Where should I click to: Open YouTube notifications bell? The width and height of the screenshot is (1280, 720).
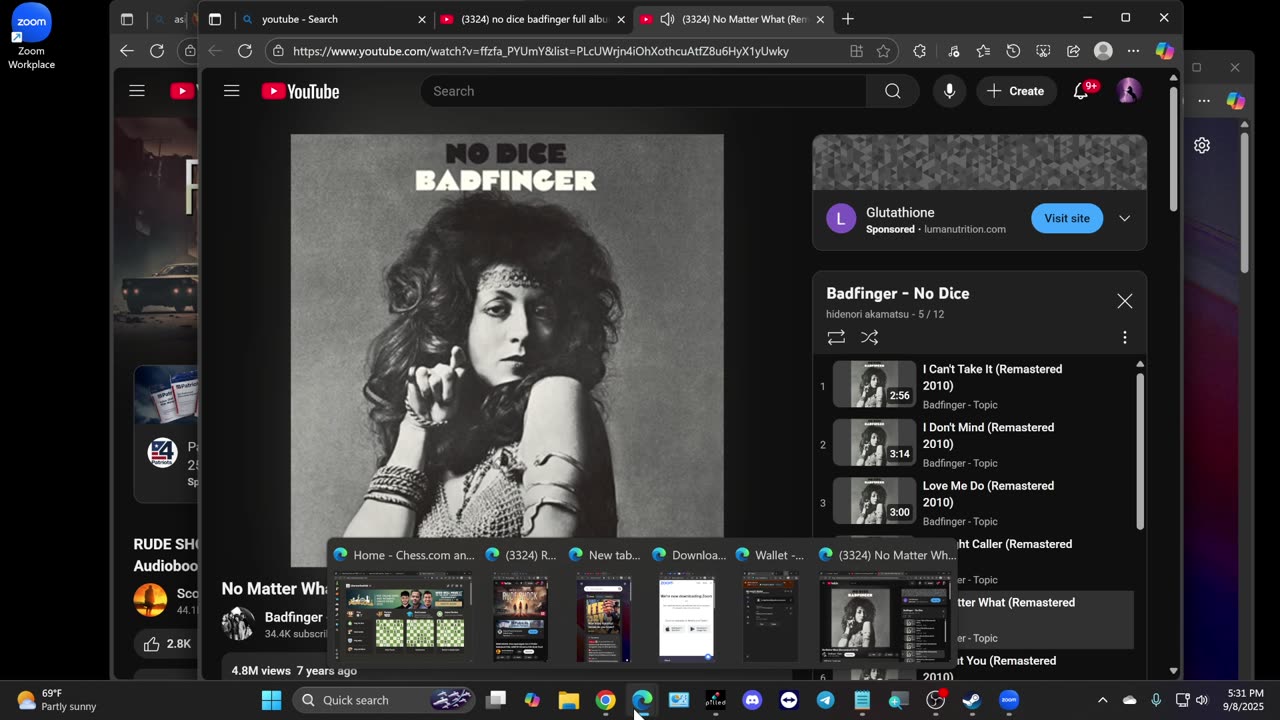[x=1081, y=91]
